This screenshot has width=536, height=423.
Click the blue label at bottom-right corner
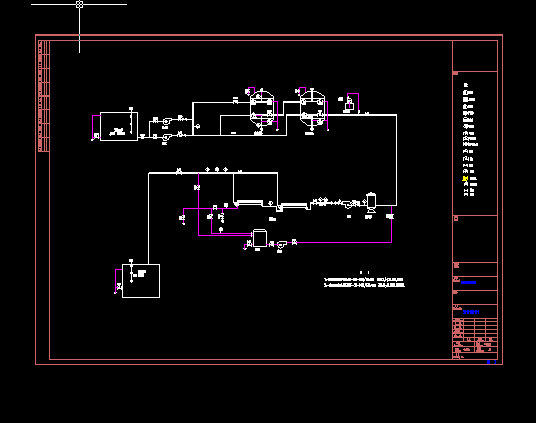(492, 362)
